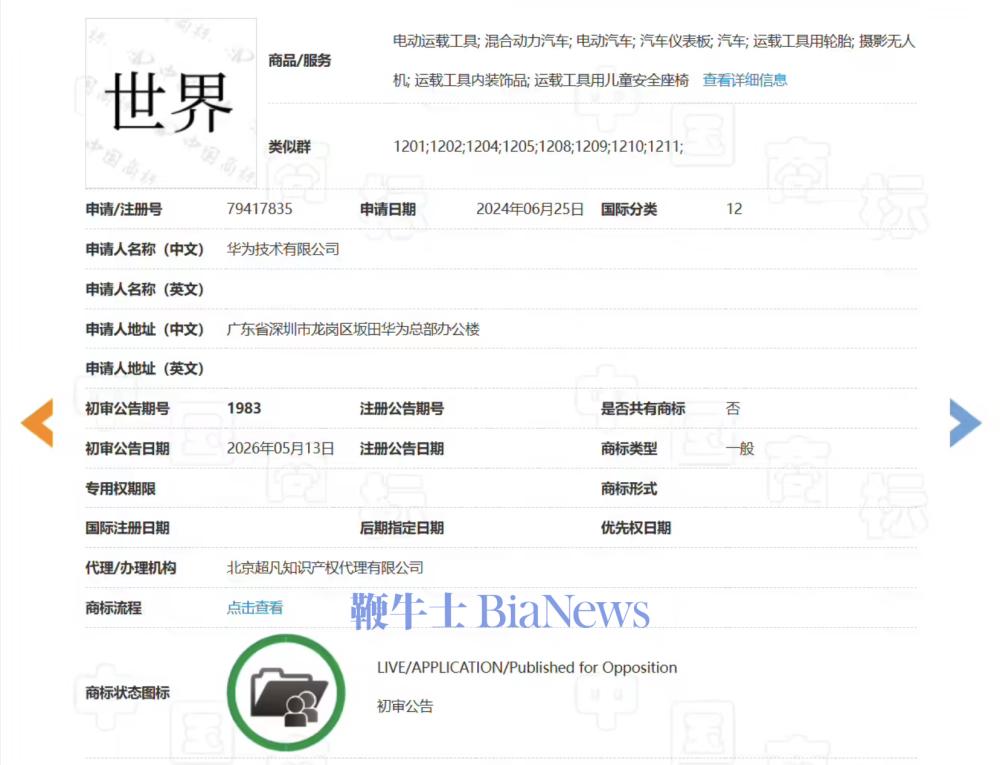
Task: Click the 国际分类 field label
Action: (629, 209)
